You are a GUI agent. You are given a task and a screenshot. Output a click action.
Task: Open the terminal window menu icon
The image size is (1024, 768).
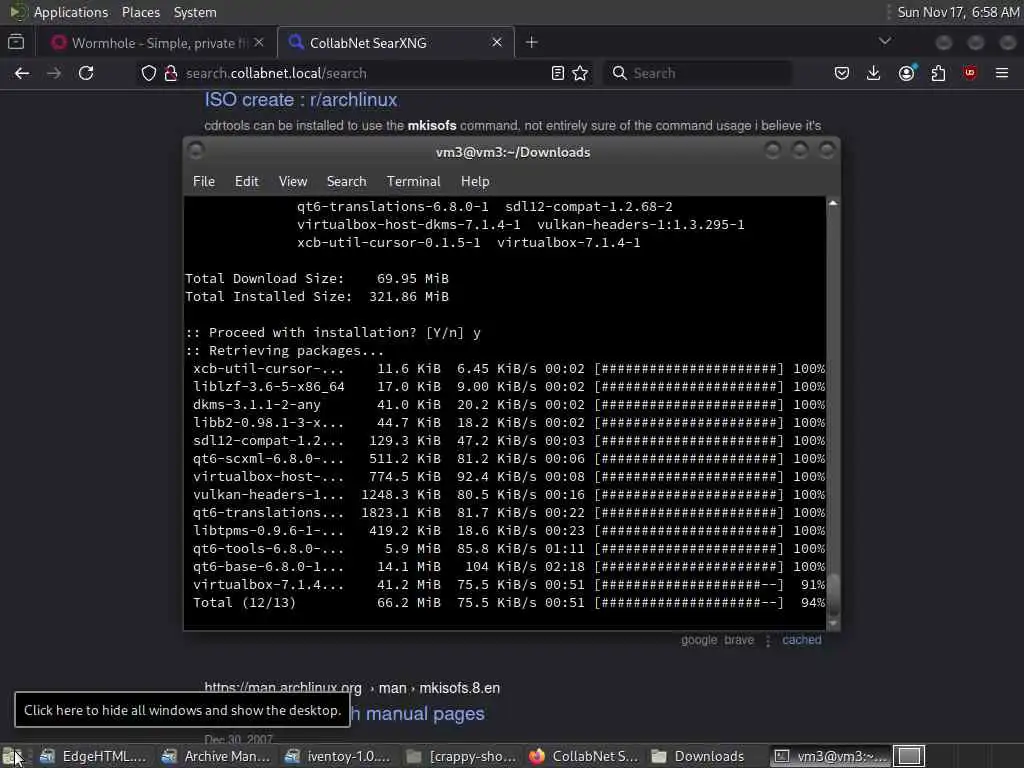coord(196,152)
